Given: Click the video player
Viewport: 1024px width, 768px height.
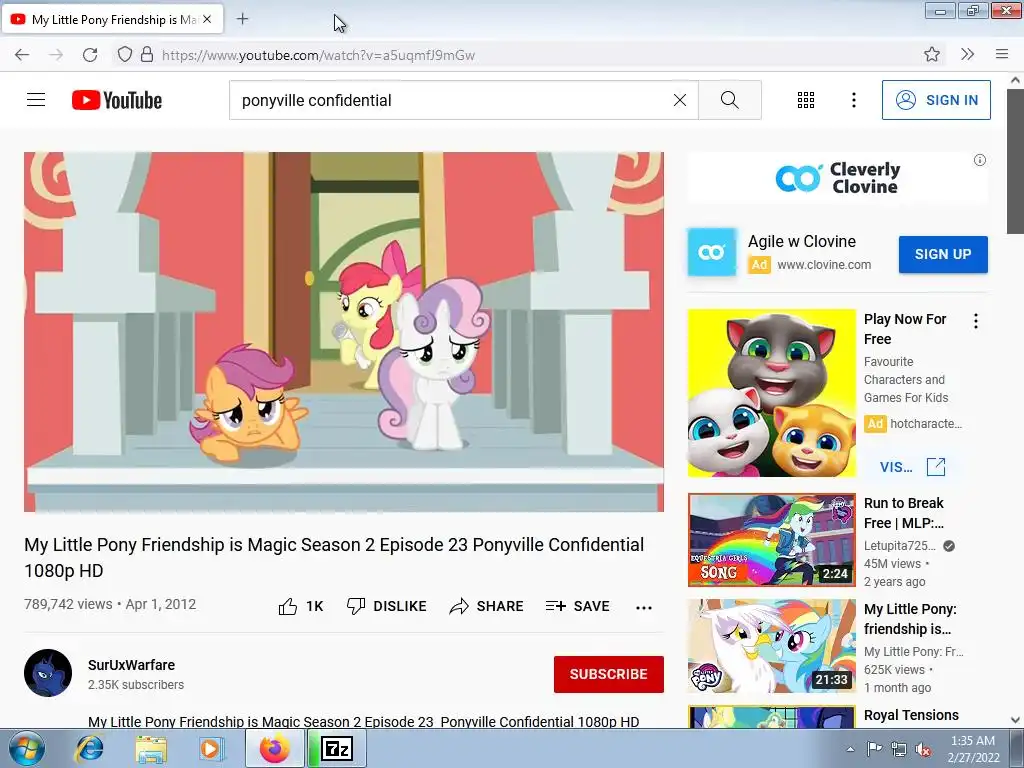Looking at the screenshot, I should [344, 332].
